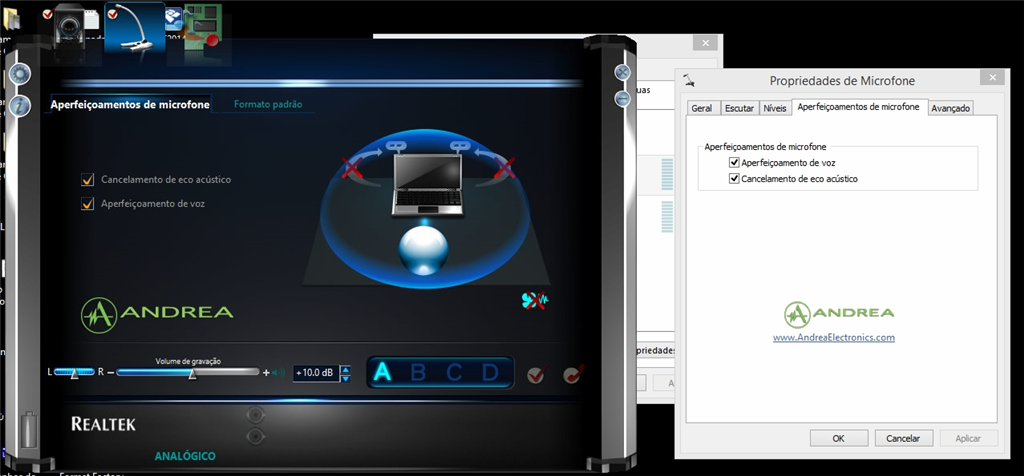The height and width of the screenshot is (476, 1024).
Task: Click the grey set default device checkmark
Action: [536, 374]
